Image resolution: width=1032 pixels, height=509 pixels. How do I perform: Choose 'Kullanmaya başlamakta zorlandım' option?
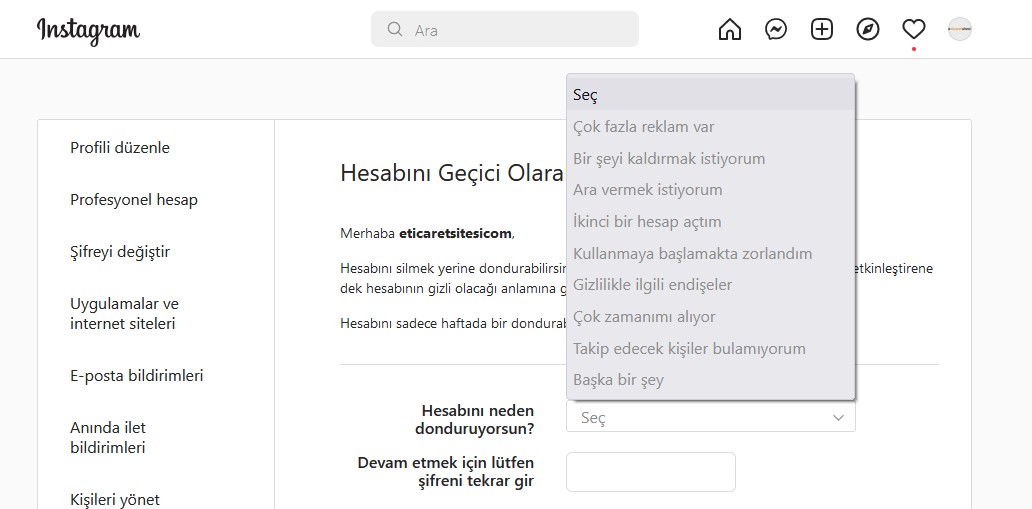click(711, 254)
